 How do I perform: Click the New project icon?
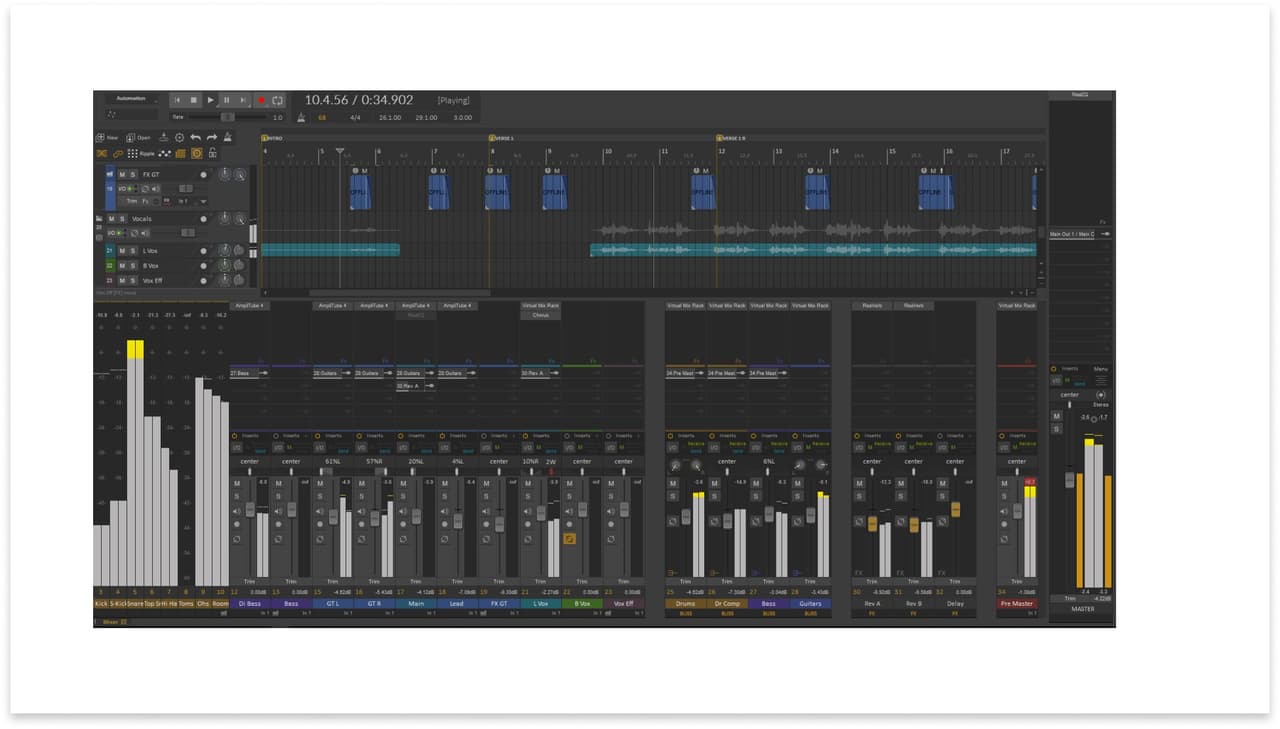(101, 135)
